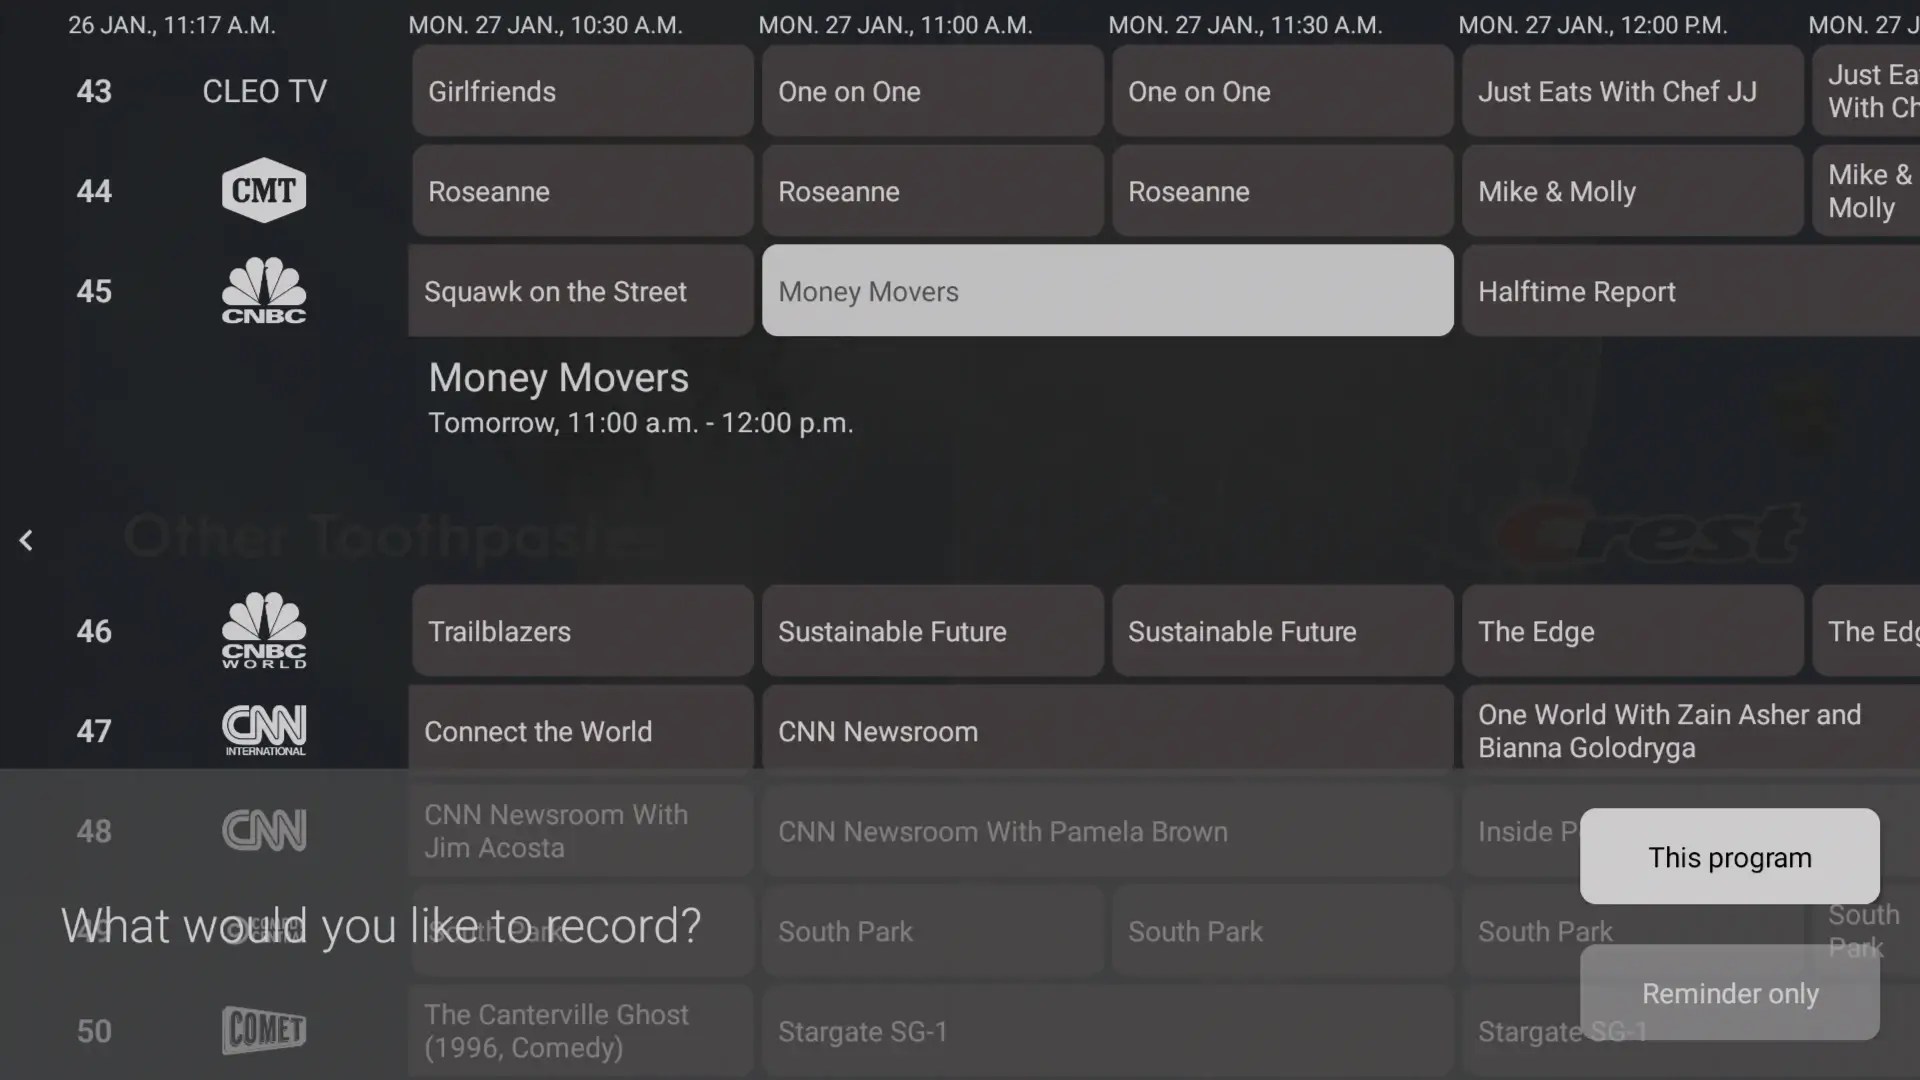The width and height of the screenshot is (1920, 1080).
Task: Select Sustainable Future at 11:30 A.M.
Action: tap(1283, 631)
